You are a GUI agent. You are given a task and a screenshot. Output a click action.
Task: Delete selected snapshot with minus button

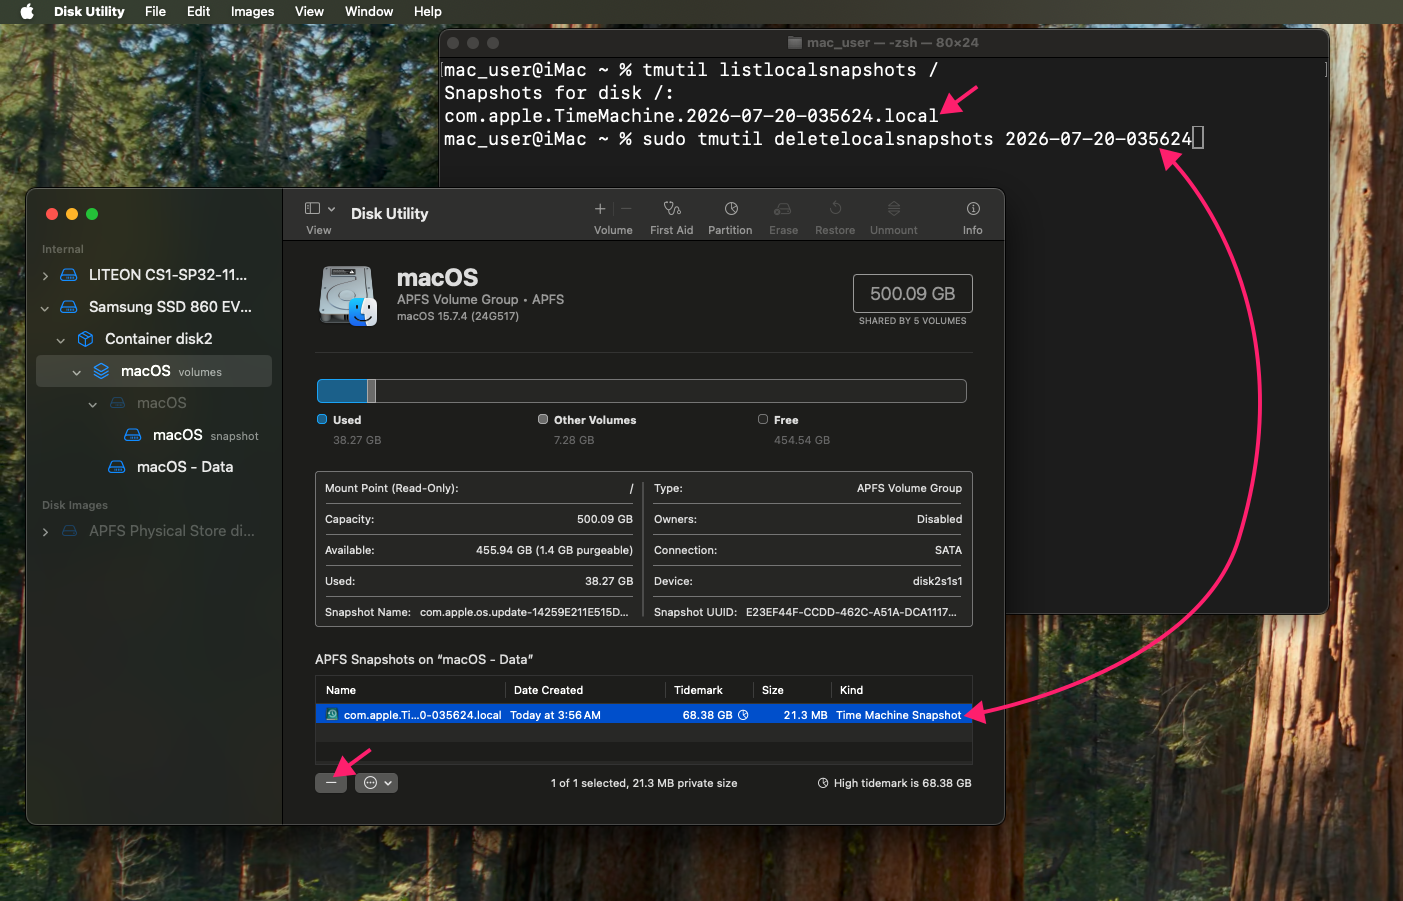click(x=331, y=783)
